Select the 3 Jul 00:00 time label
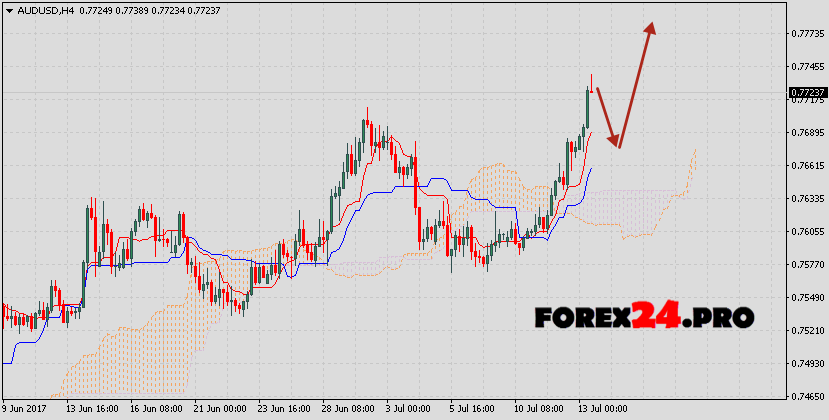Image resolution: width=829 pixels, height=420 pixels. point(411,409)
